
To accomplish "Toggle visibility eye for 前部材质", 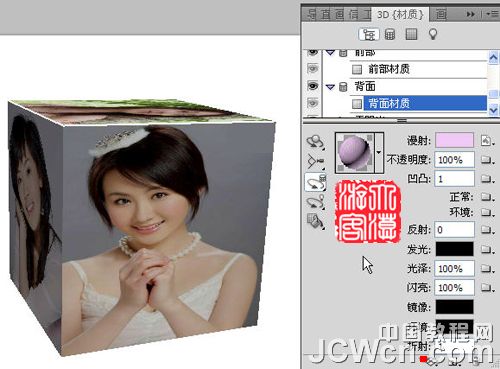I will (312, 69).
